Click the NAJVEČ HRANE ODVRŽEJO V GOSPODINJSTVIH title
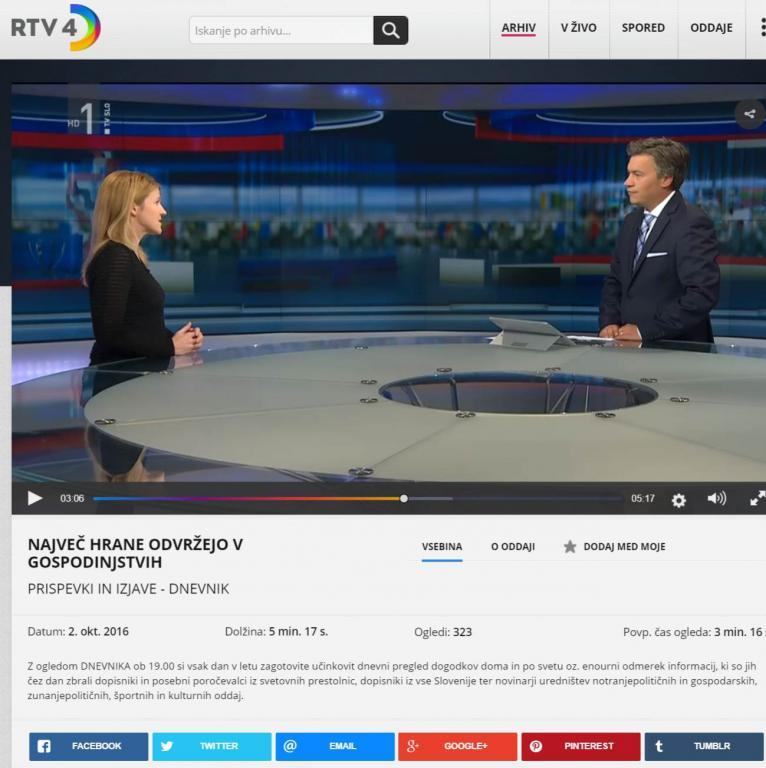This screenshot has height=768, width=766. coord(135,553)
